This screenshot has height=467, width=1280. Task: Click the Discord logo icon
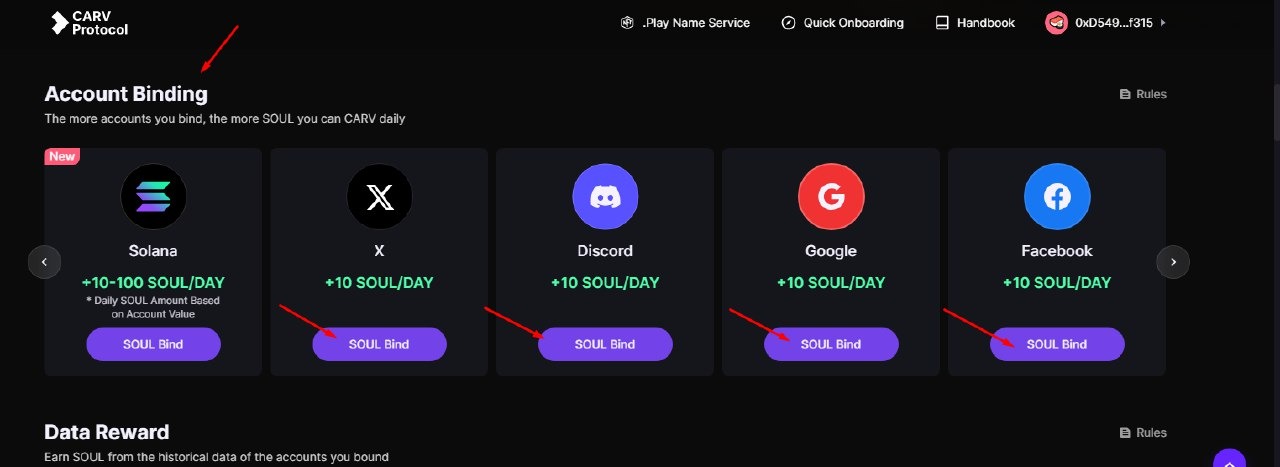click(605, 197)
